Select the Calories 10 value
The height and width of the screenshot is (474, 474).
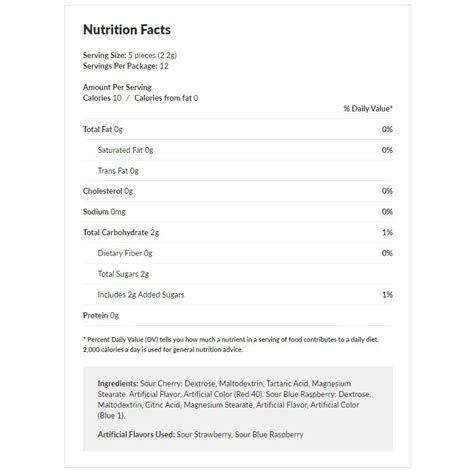[102, 98]
